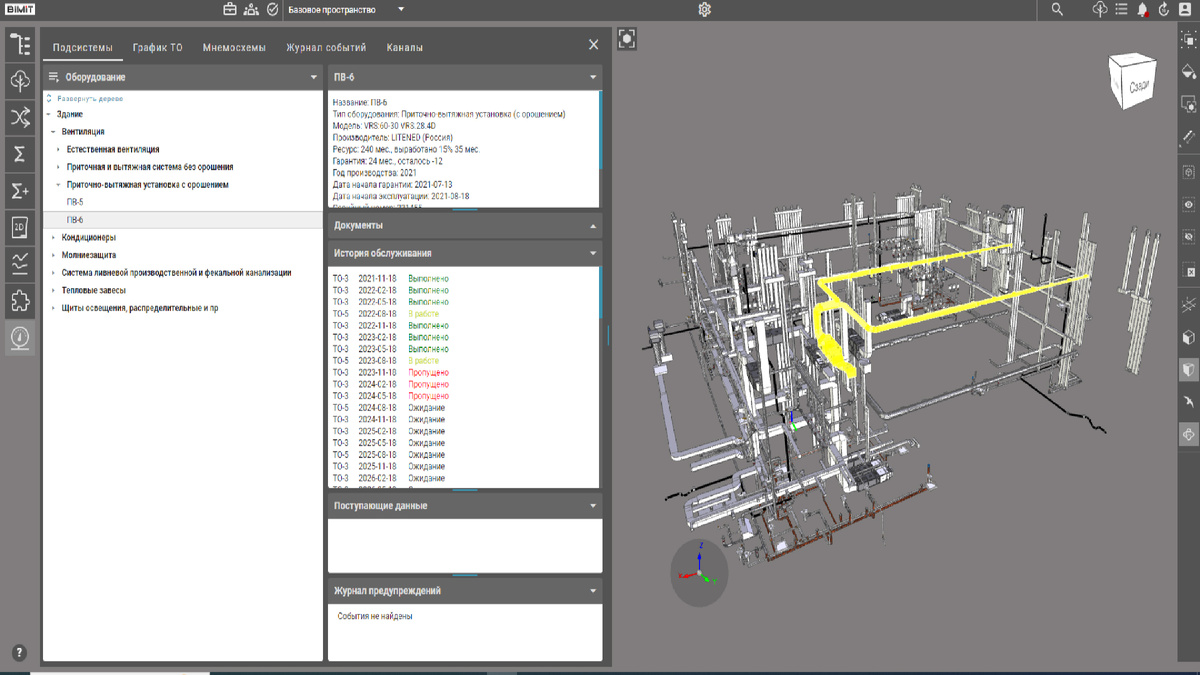Click the search magnifier icon
The height and width of the screenshot is (675, 1200).
(1057, 9)
